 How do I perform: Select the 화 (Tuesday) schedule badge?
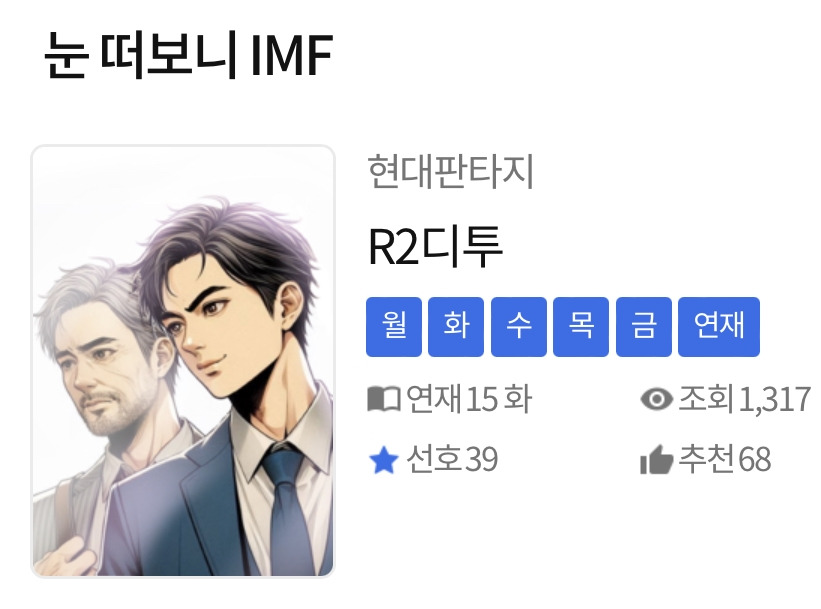pos(456,327)
